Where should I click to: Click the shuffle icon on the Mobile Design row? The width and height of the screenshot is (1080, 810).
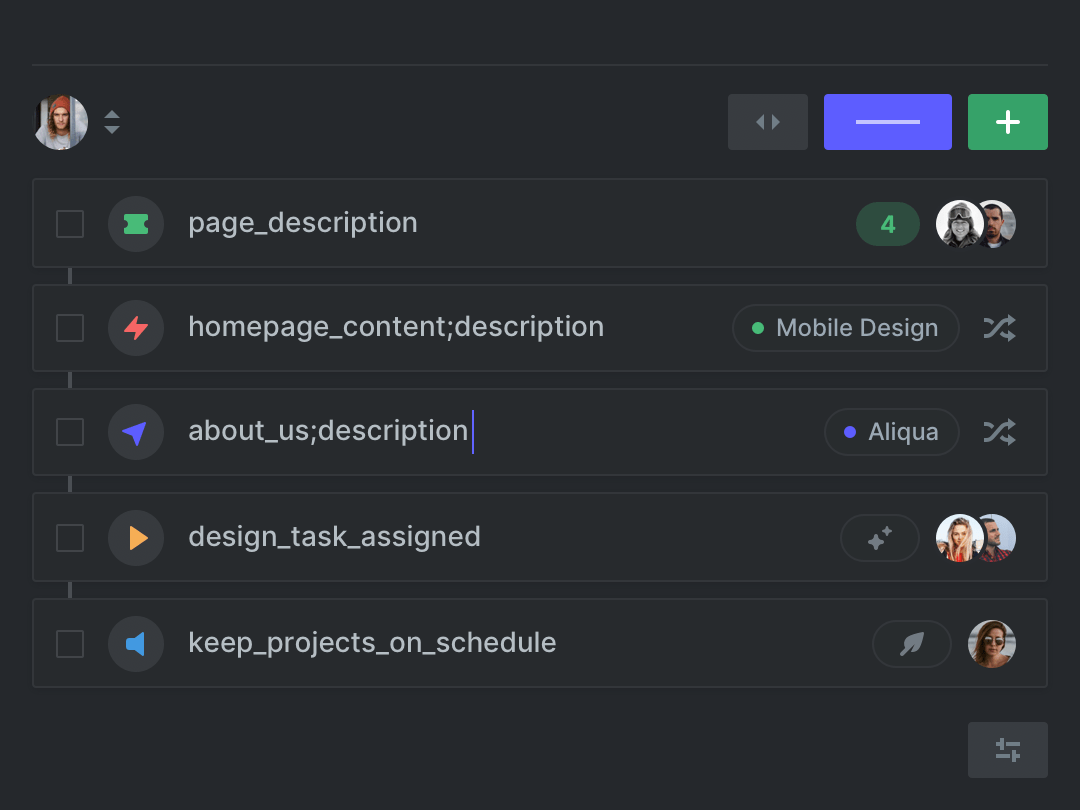[x=999, y=327]
